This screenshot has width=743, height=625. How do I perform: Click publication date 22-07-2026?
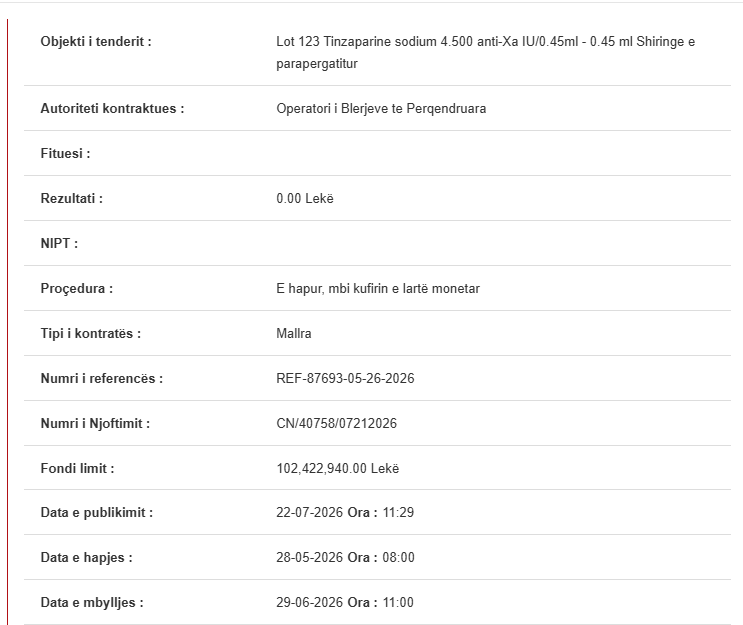coord(309,513)
